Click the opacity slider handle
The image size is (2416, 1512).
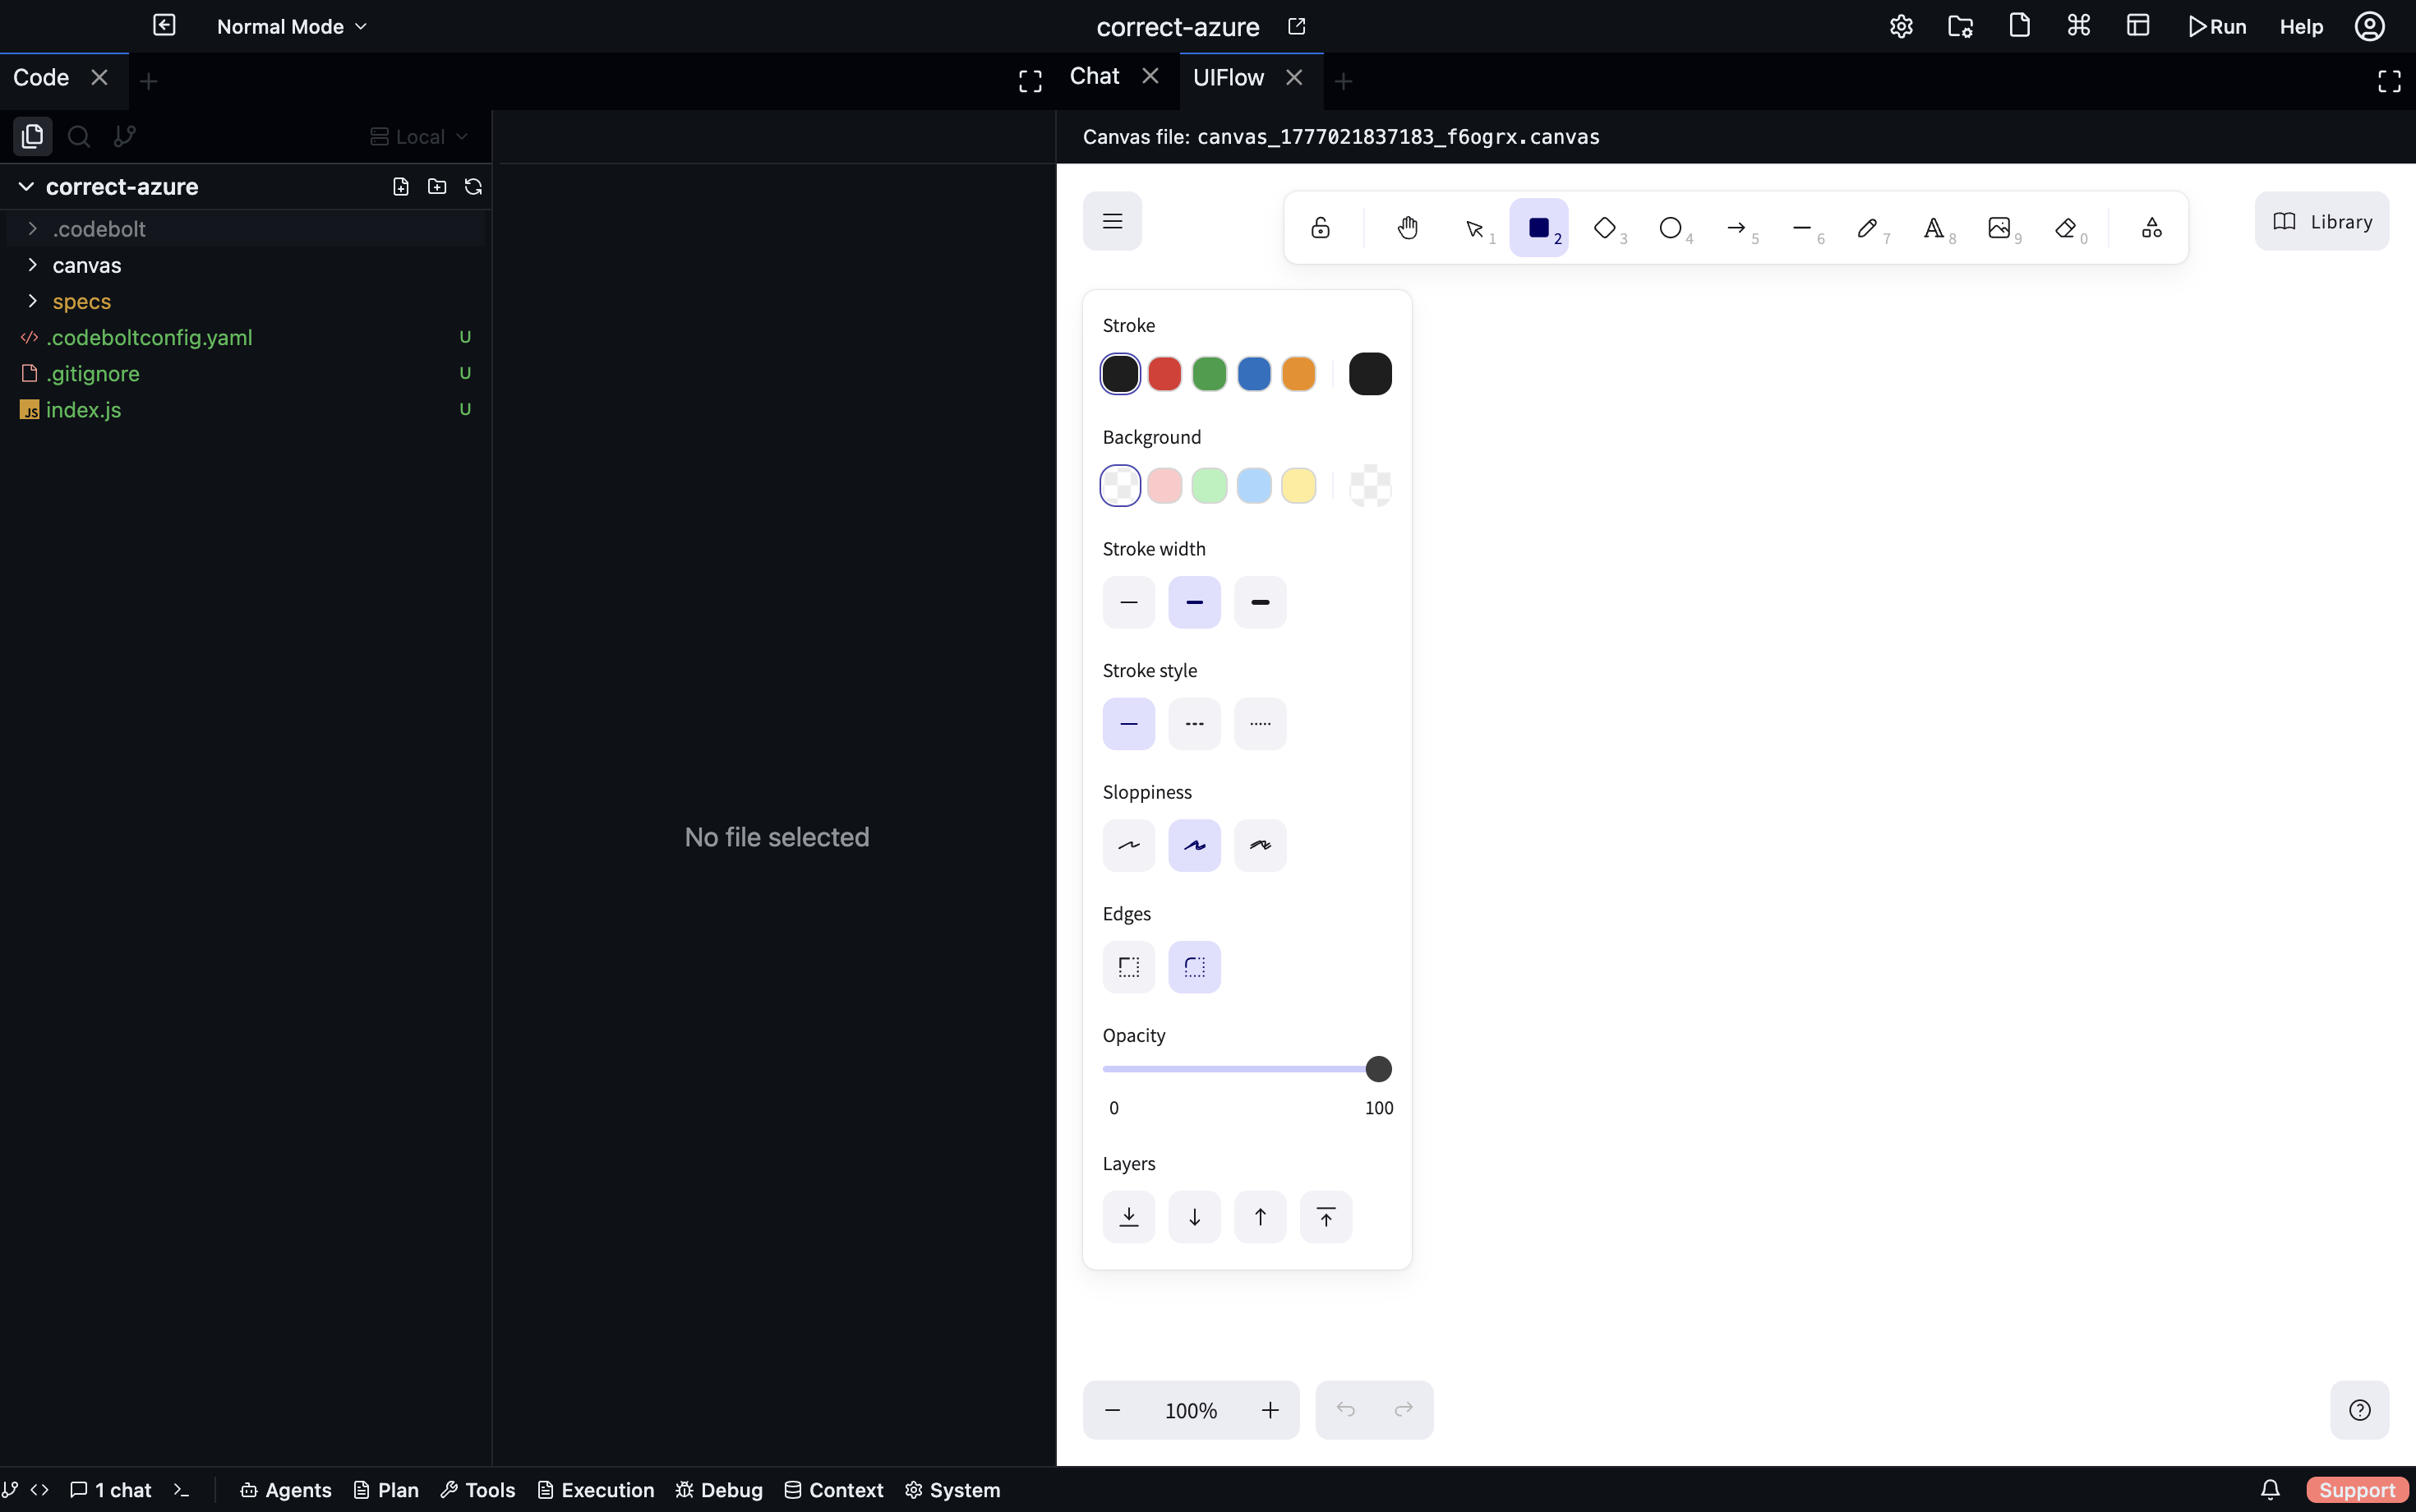coord(1378,1069)
